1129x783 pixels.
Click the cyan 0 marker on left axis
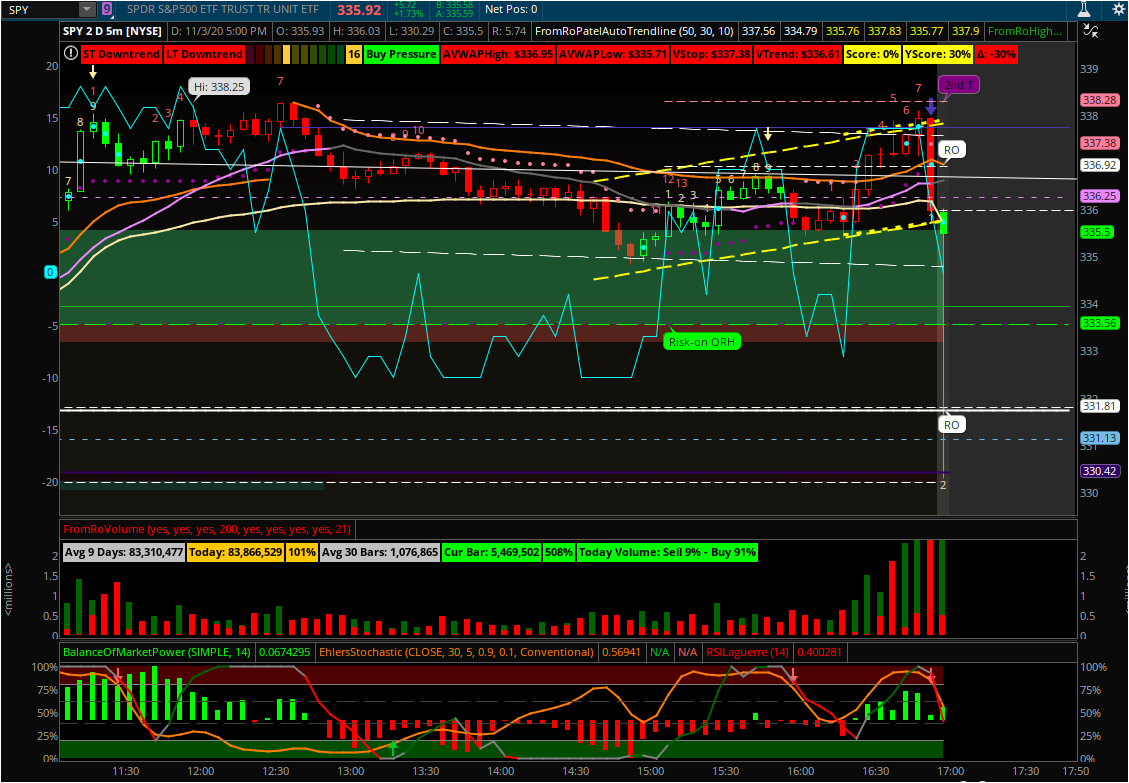click(x=50, y=272)
